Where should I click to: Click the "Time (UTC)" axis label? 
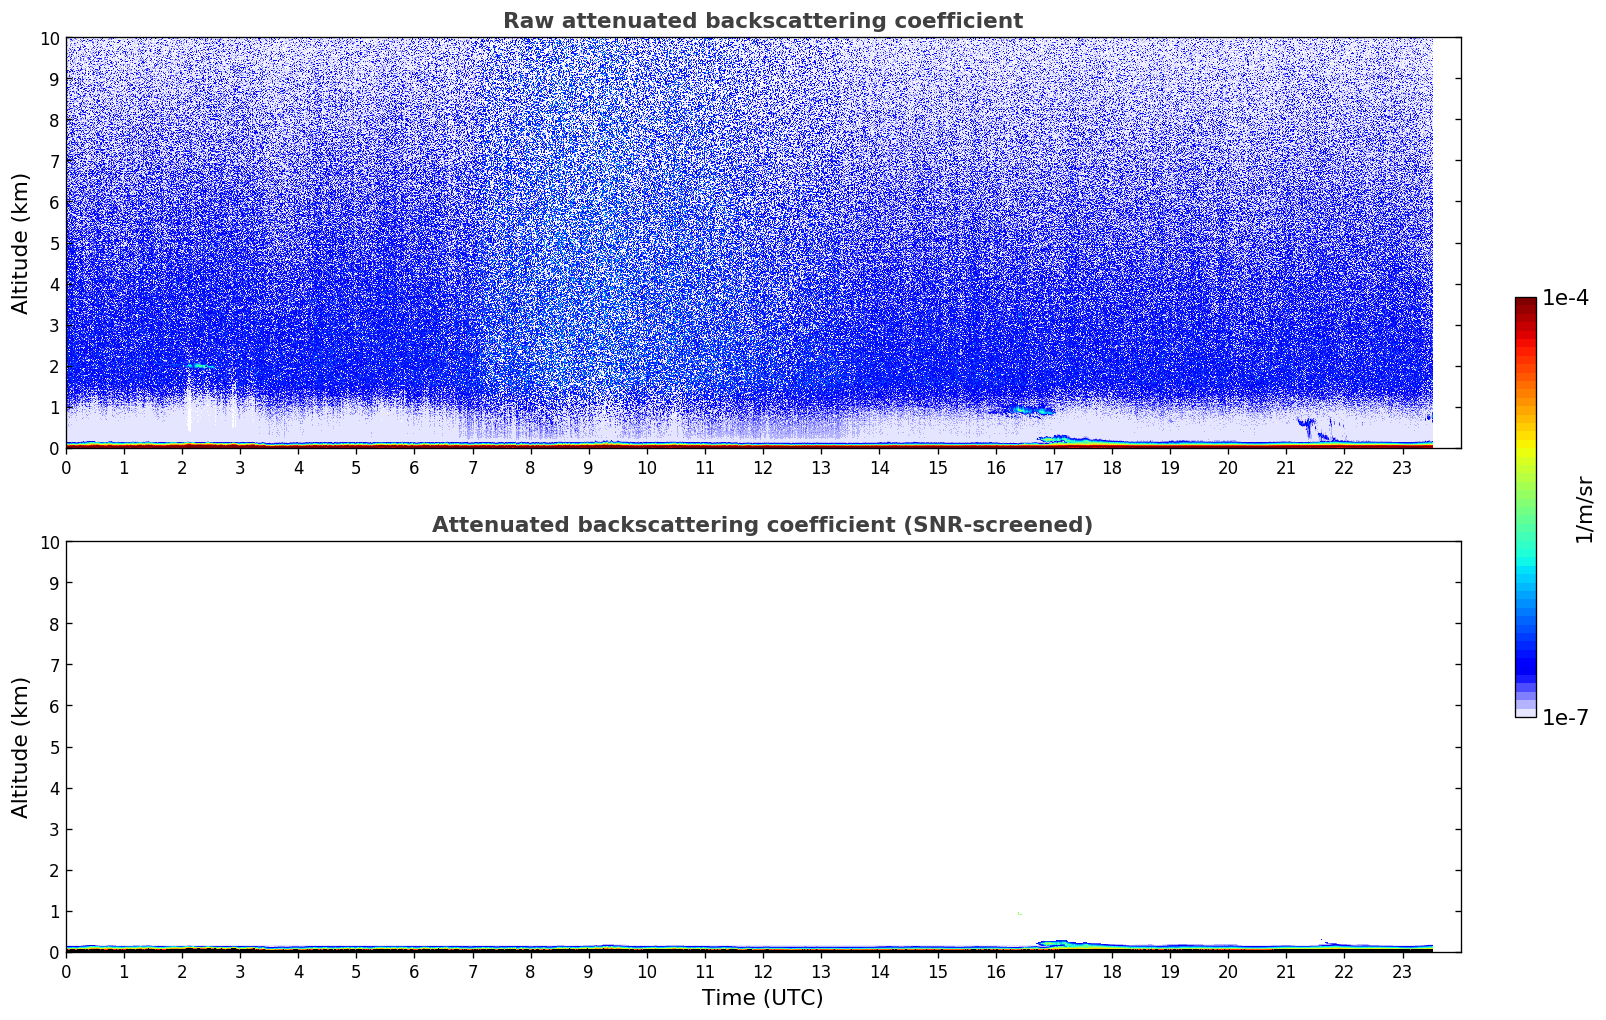coord(762,997)
